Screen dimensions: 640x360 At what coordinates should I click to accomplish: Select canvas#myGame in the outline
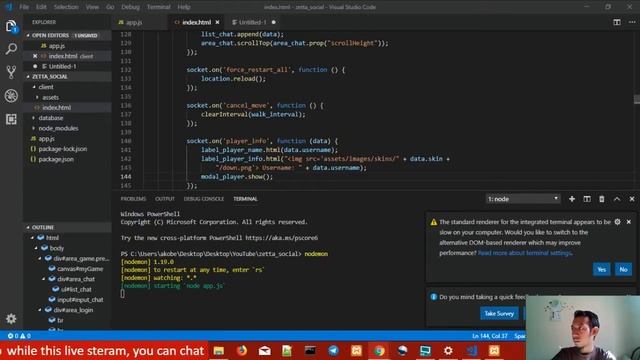[x=80, y=269]
